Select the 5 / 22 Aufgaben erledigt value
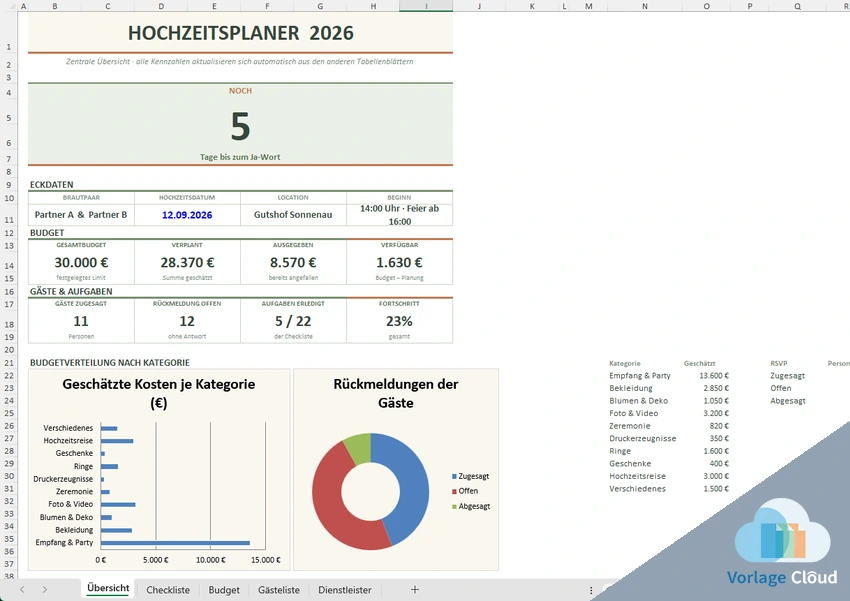850x601 pixels. [x=293, y=321]
